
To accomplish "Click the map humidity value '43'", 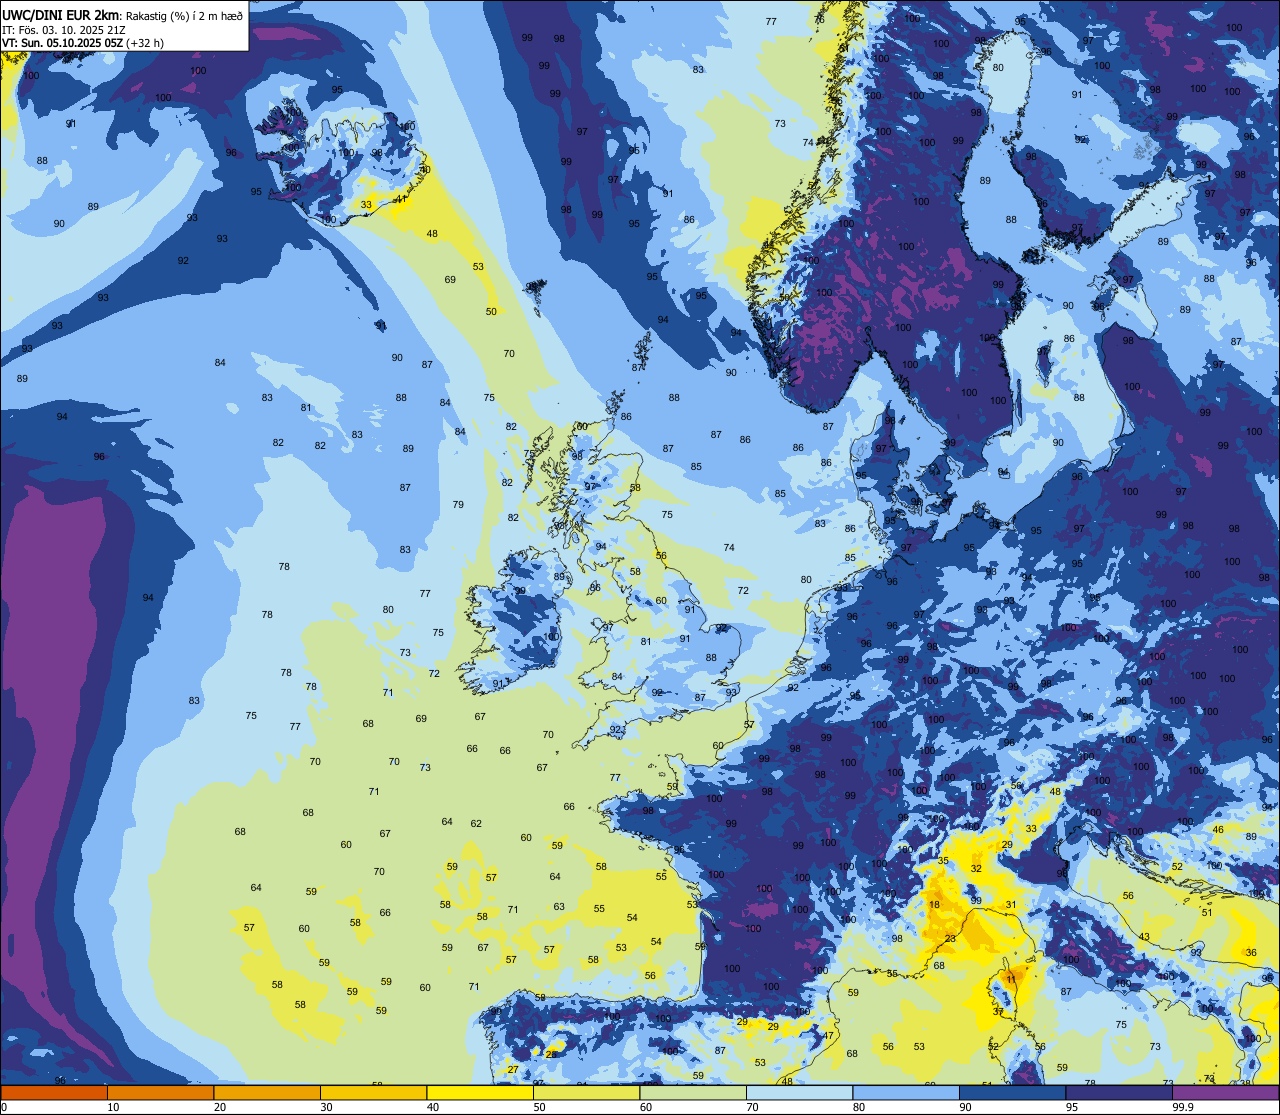I will click(x=1144, y=937).
